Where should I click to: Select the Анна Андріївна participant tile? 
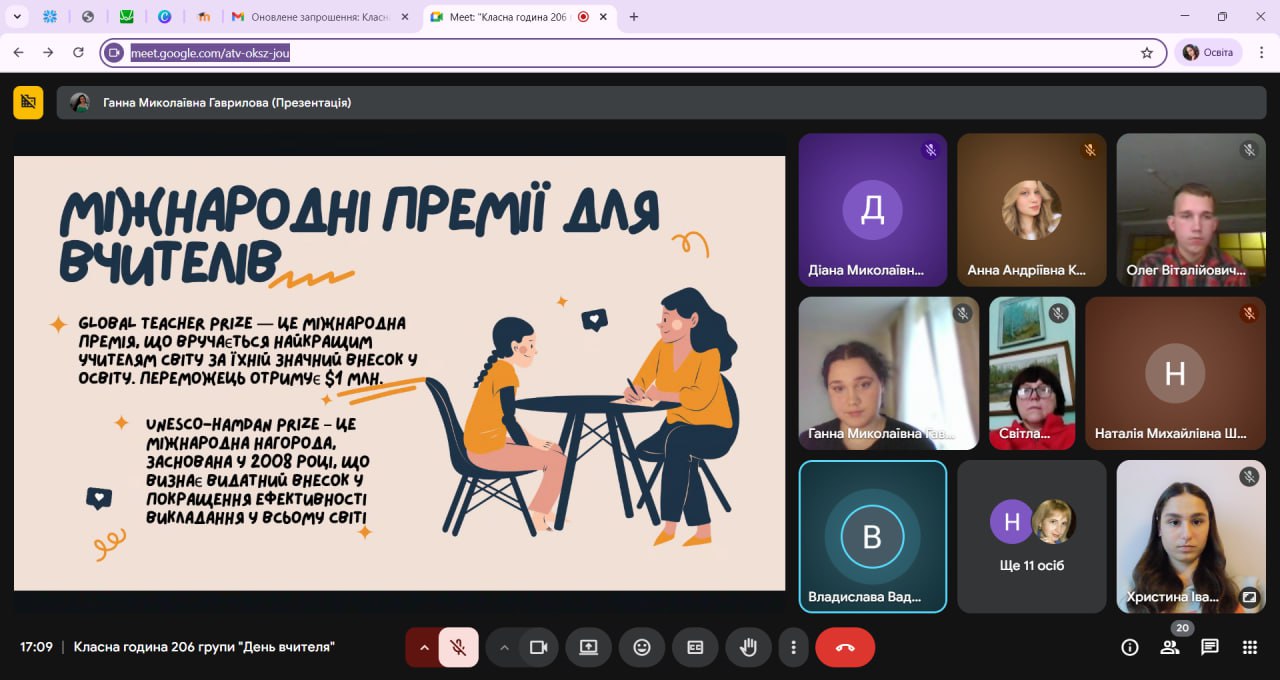coord(1032,210)
